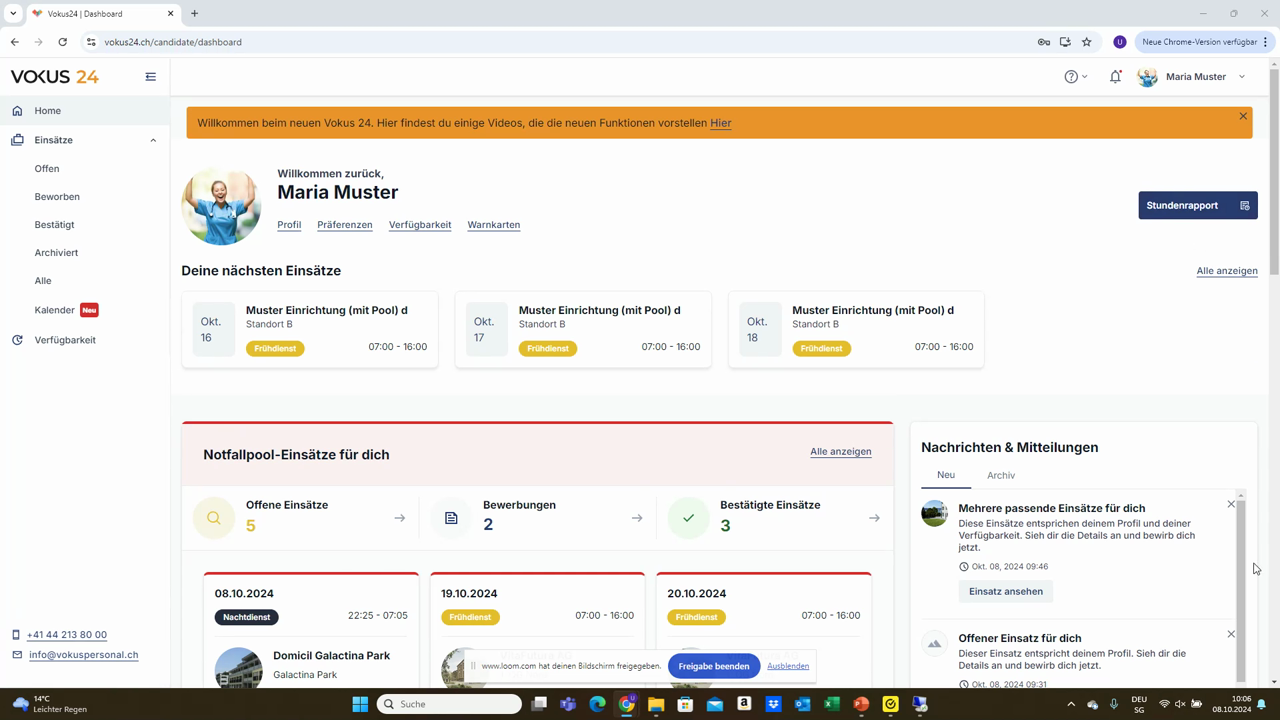1280x720 pixels.
Task: Switch to the Archiv tab in Nachrichten
Action: [x=1001, y=476]
